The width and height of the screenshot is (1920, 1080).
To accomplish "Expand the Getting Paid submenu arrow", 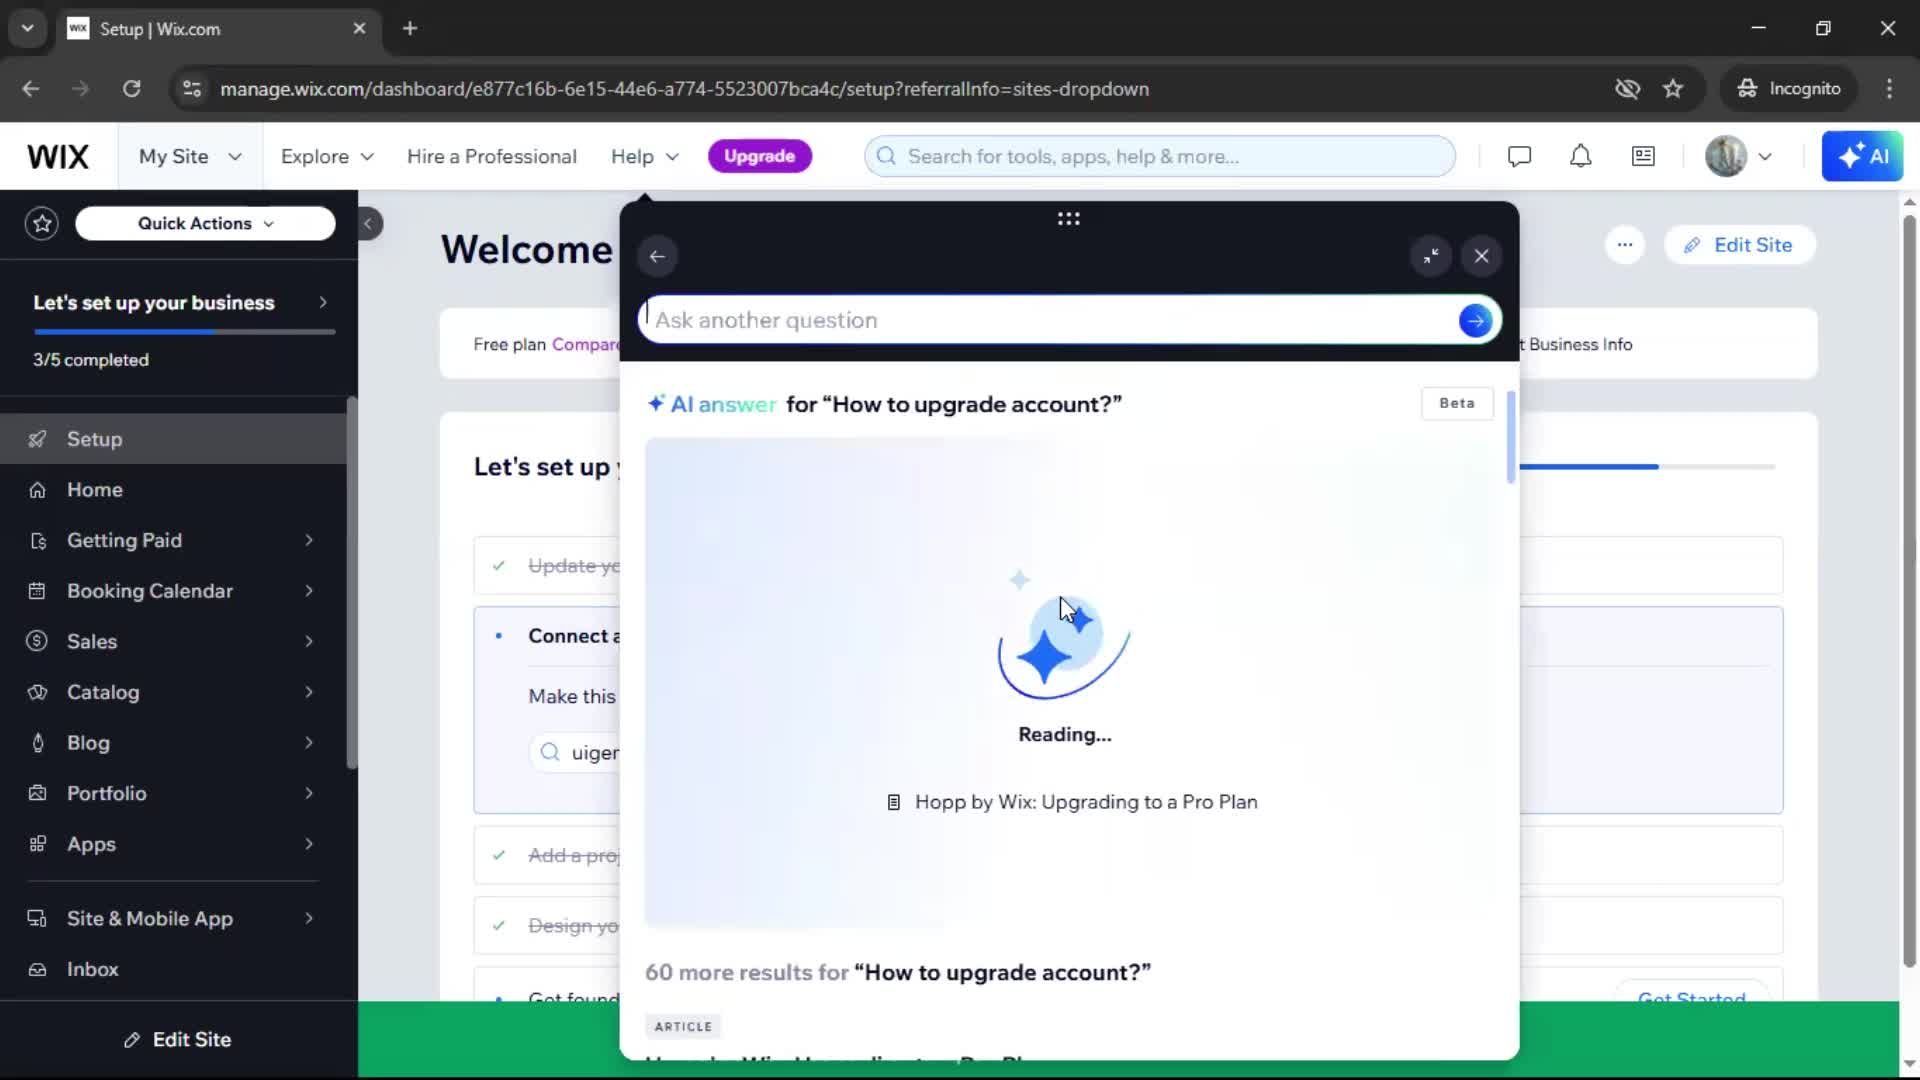I will click(309, 541).
